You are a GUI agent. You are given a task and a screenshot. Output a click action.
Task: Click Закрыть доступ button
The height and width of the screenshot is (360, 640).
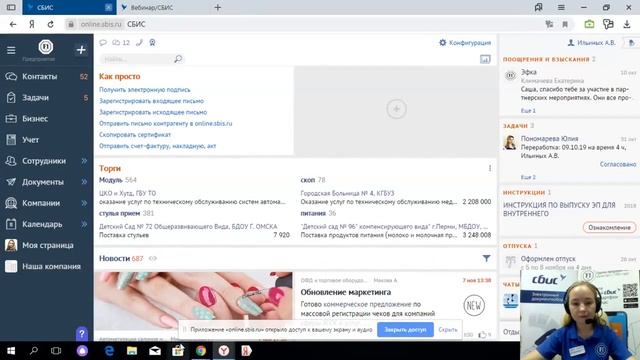[405, 329]
